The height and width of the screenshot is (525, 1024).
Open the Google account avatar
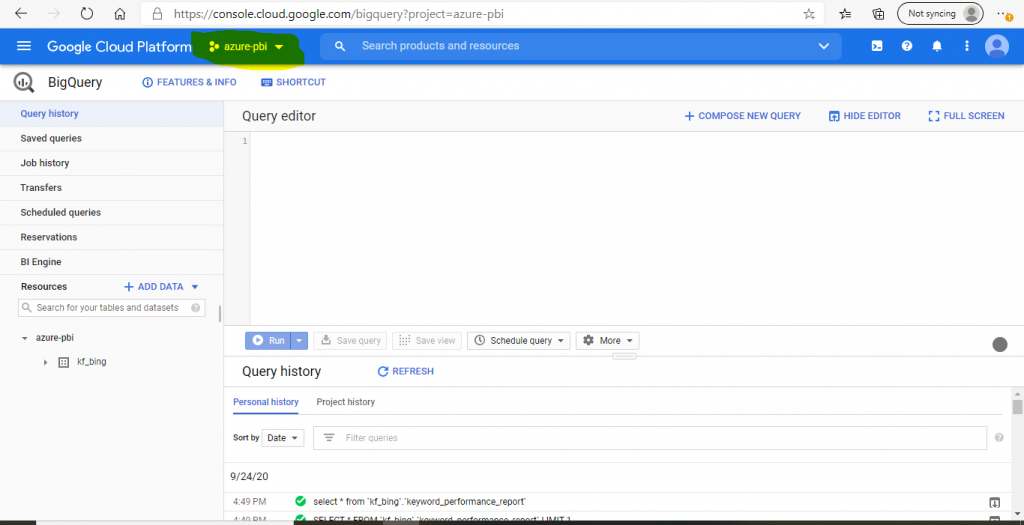point(997,46)
